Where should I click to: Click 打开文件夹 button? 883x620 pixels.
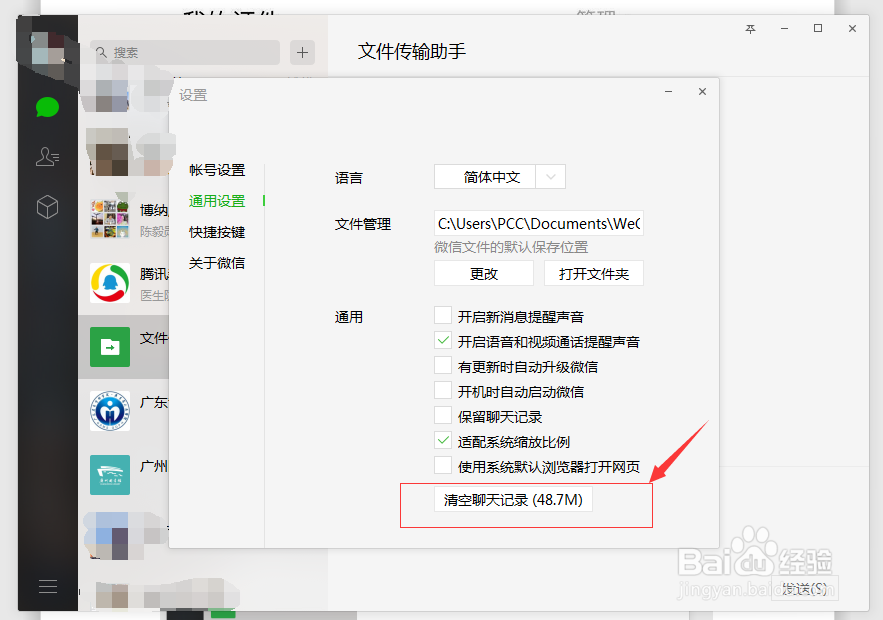click(x=594, y=273)
